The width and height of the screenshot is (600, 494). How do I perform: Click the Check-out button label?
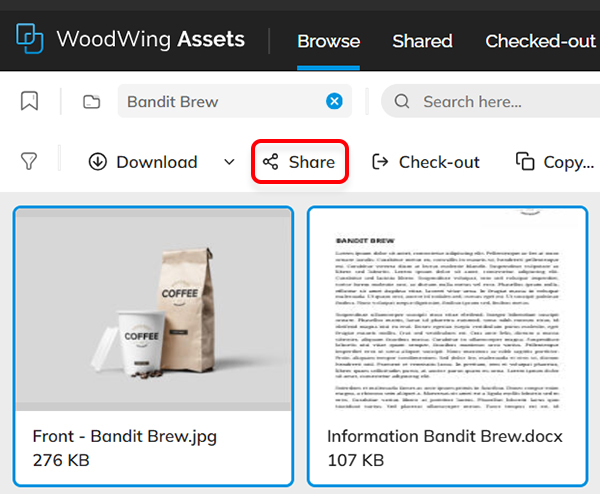(439, 162)
